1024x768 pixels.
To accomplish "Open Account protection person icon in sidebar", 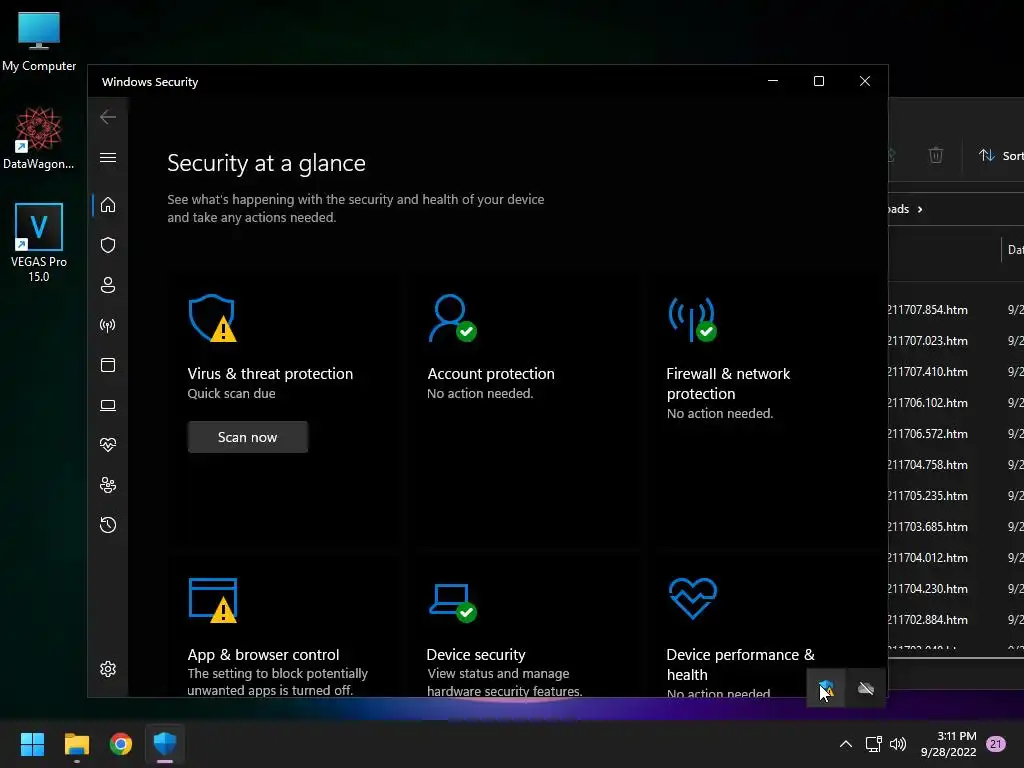I will tap(108, 285).
